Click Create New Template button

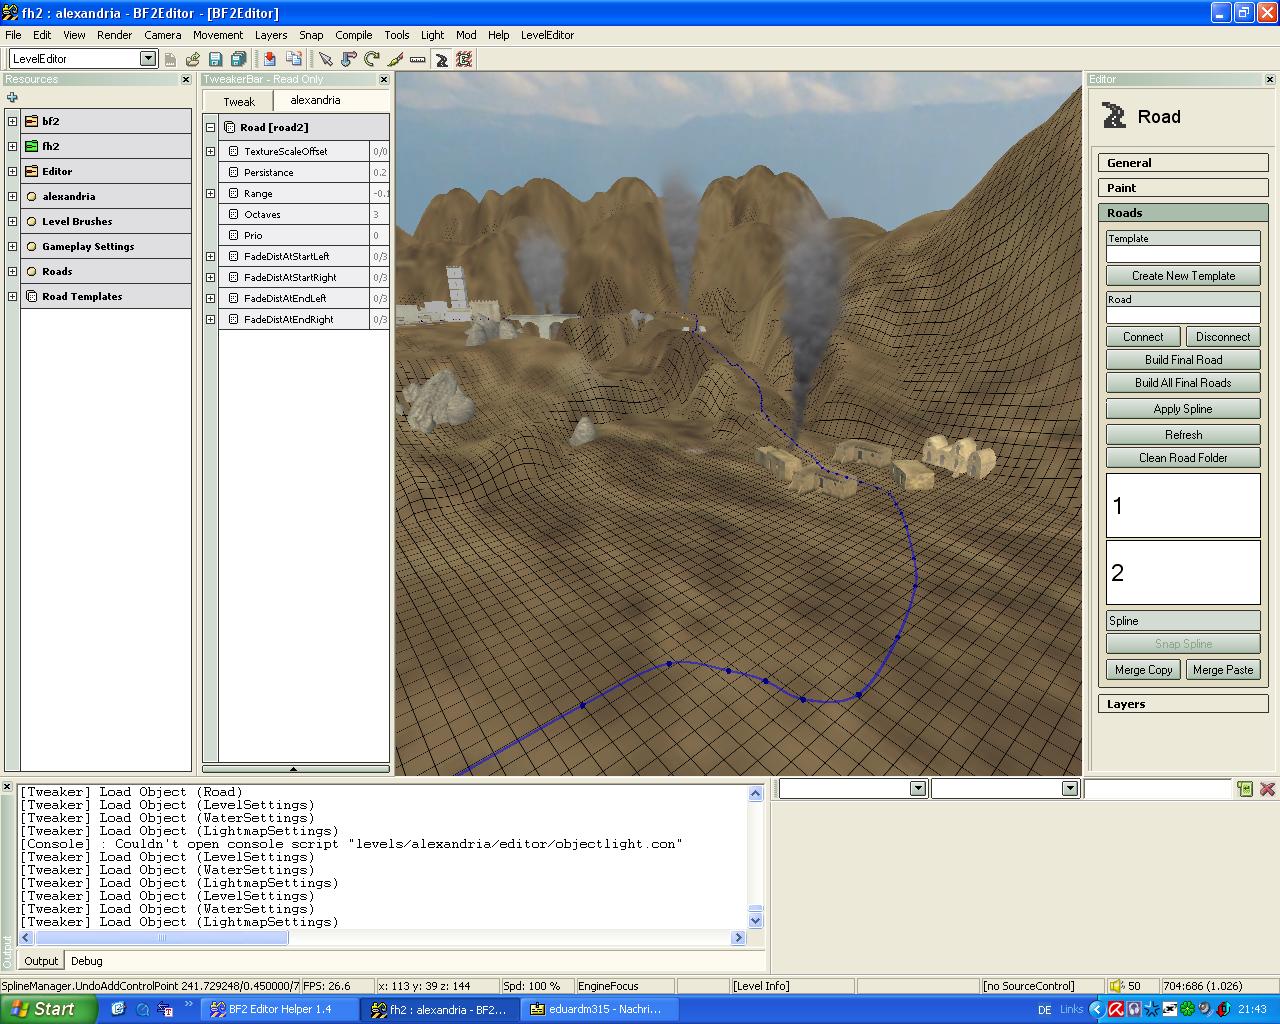pyautogui.click(x=1183, y=276)
